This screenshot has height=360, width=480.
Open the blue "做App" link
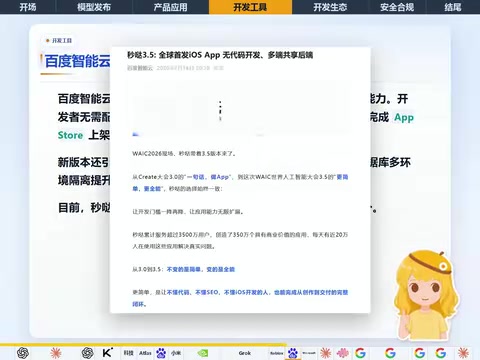(220, 177)
